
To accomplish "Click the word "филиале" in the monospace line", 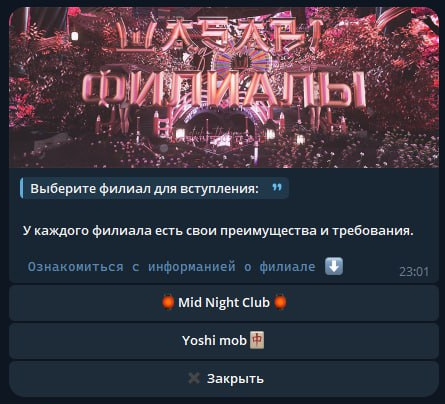I will pyautogui.click(x=287, y=267).
